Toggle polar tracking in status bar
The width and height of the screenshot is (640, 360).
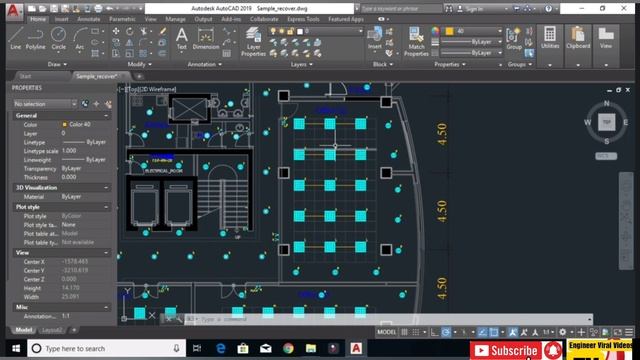tap(446, 332)
